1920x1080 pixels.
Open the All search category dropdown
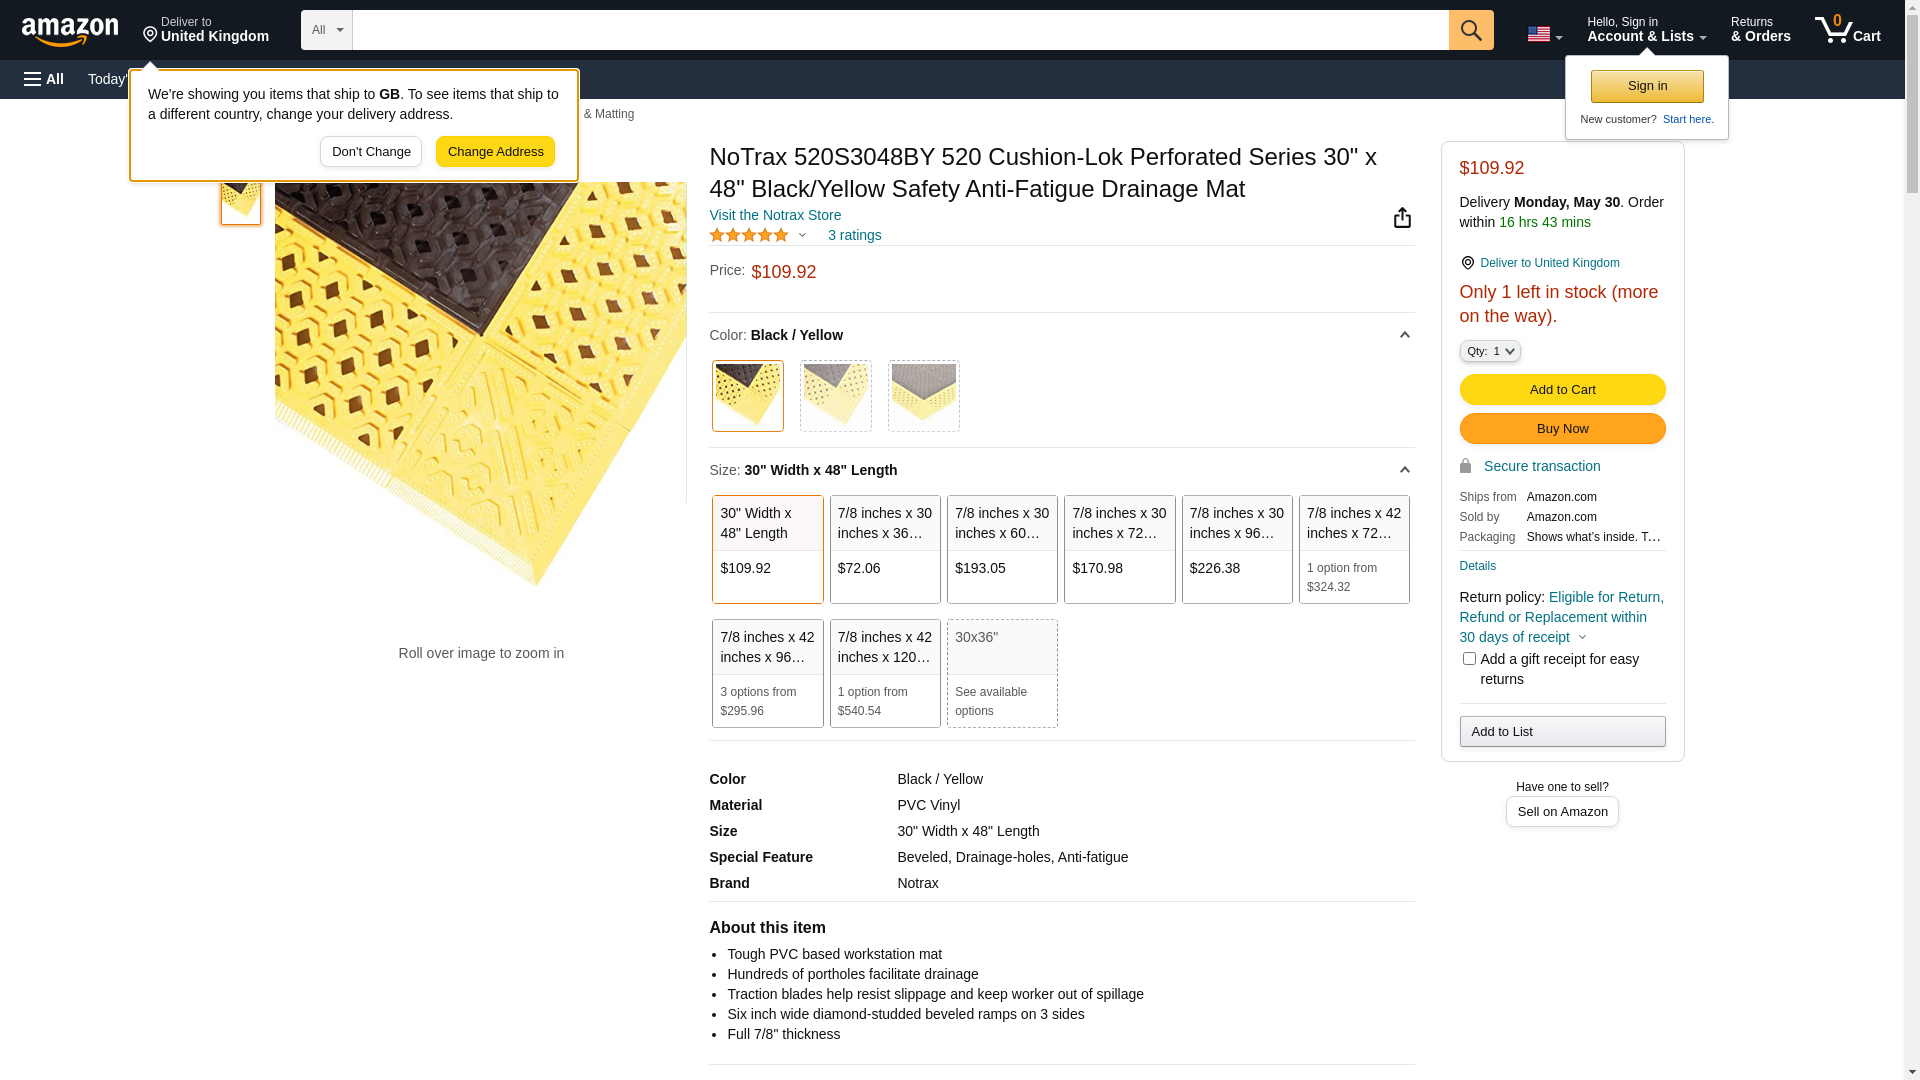(327, 30)
